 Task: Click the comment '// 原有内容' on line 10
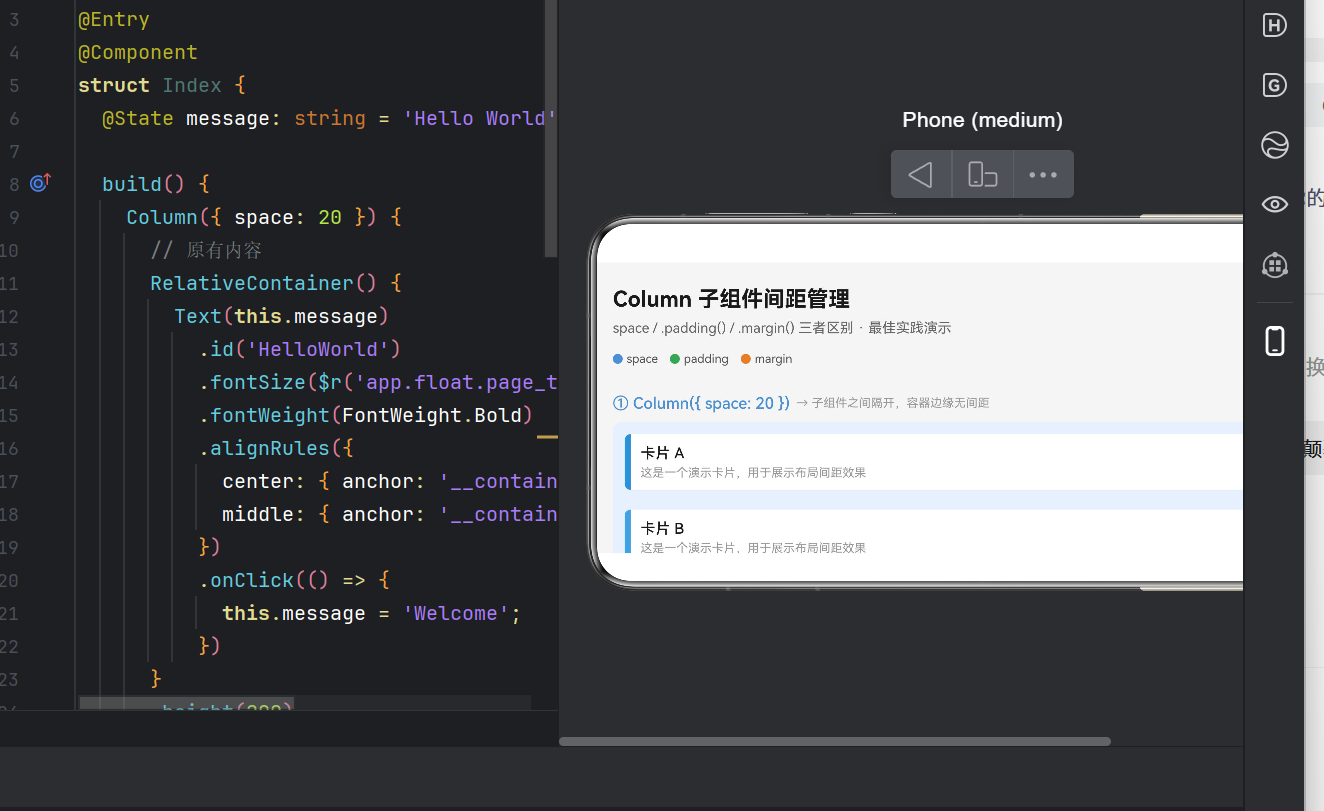206,250
